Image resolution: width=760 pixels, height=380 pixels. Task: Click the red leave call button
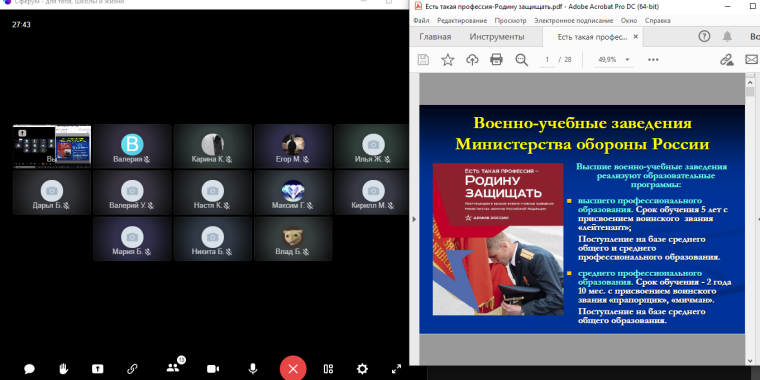[293, 369]
